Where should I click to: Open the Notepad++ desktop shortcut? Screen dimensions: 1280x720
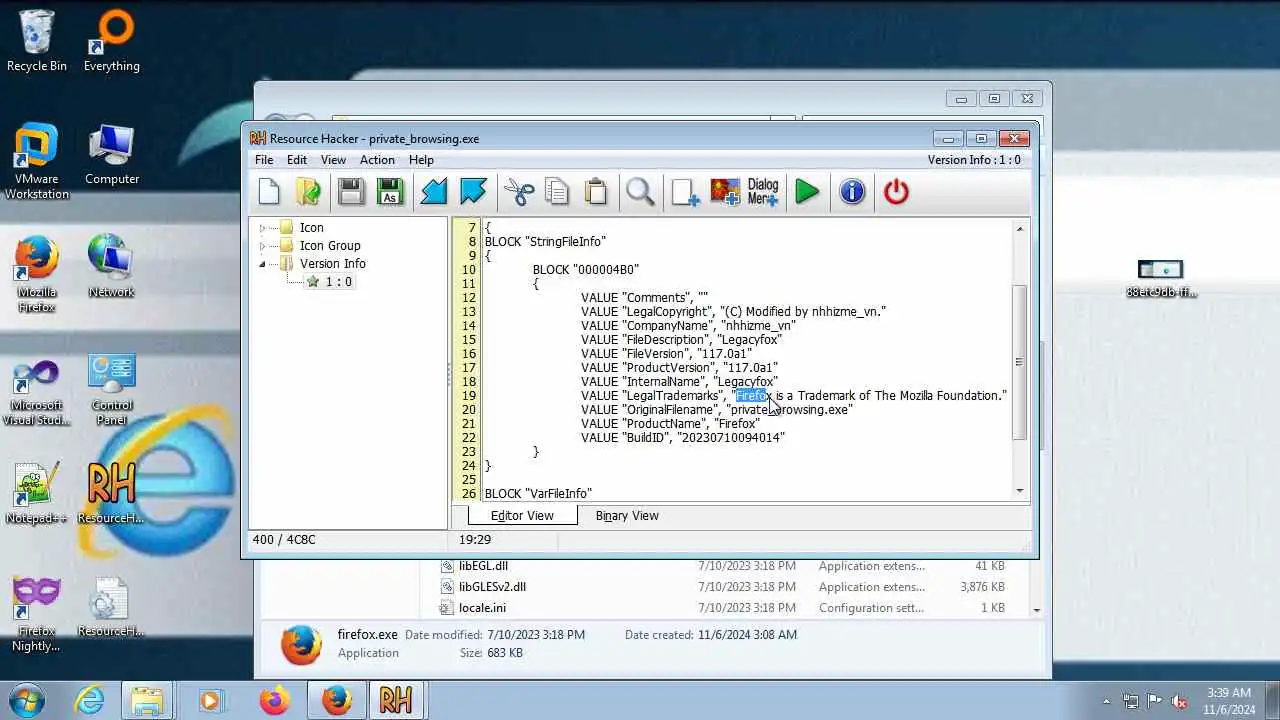click(x=37, y=493)
